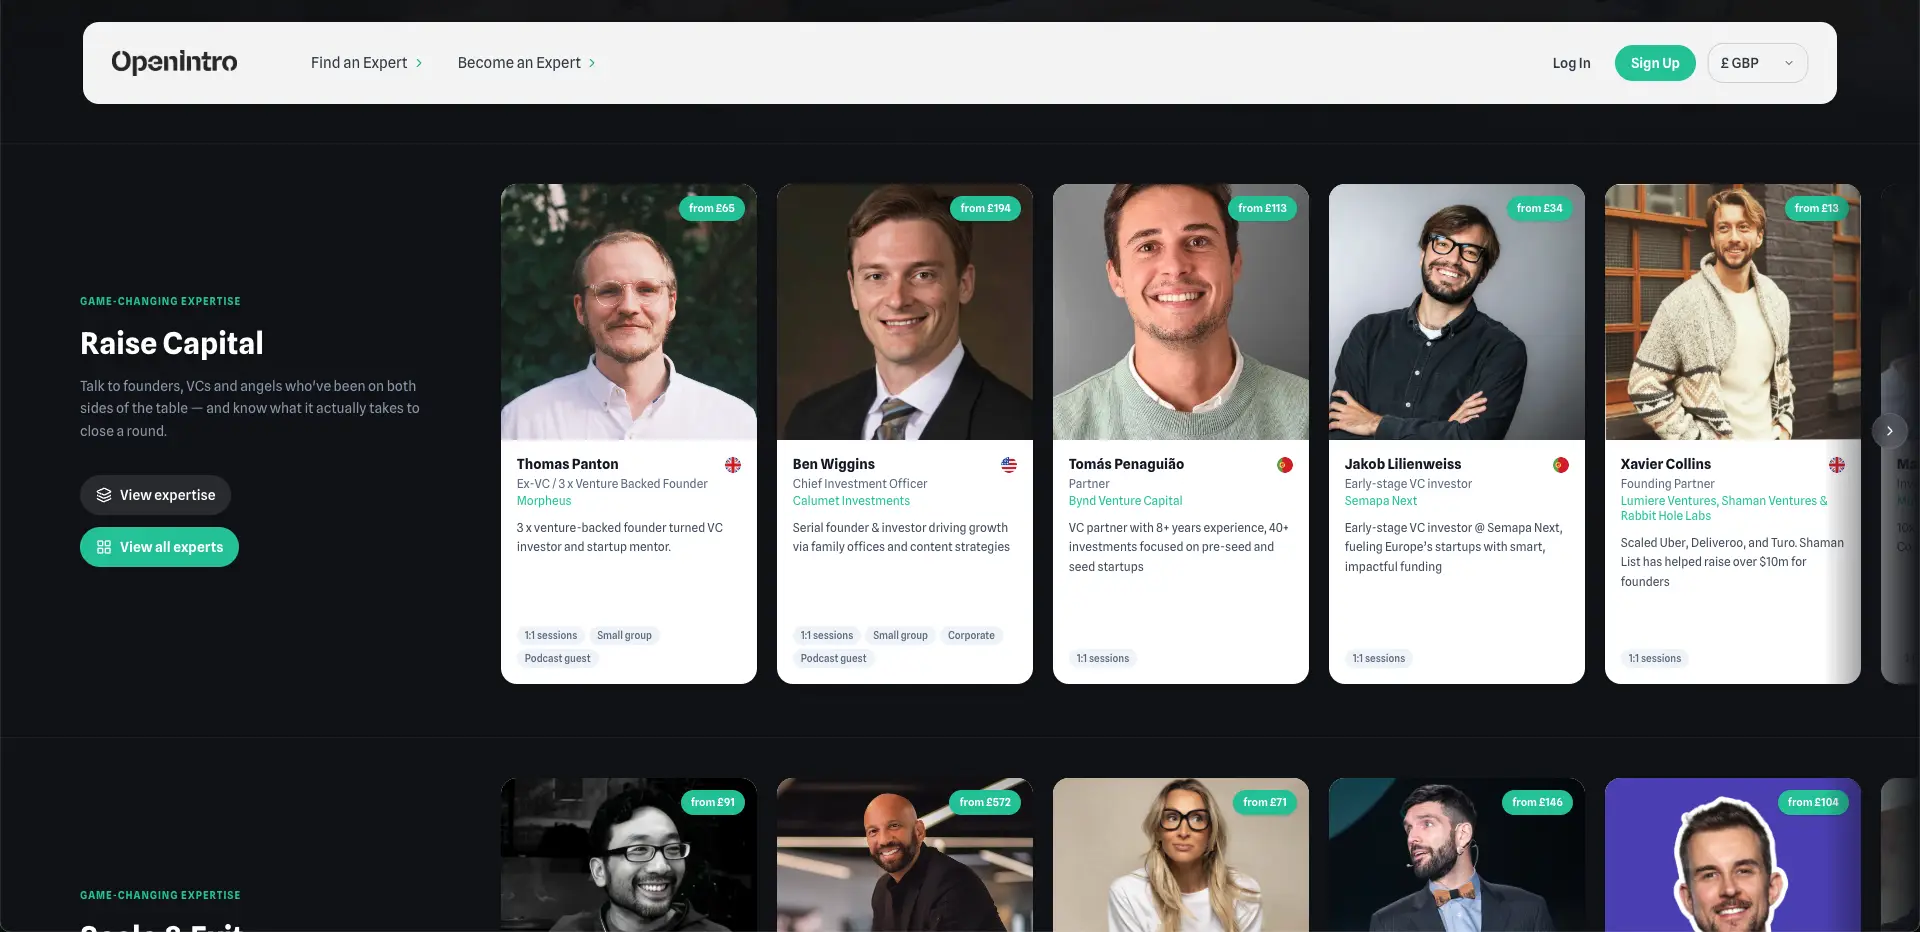
Task: Click the Thomas Panton name heading
Action: pyautogui.click(x=567, y=464)
